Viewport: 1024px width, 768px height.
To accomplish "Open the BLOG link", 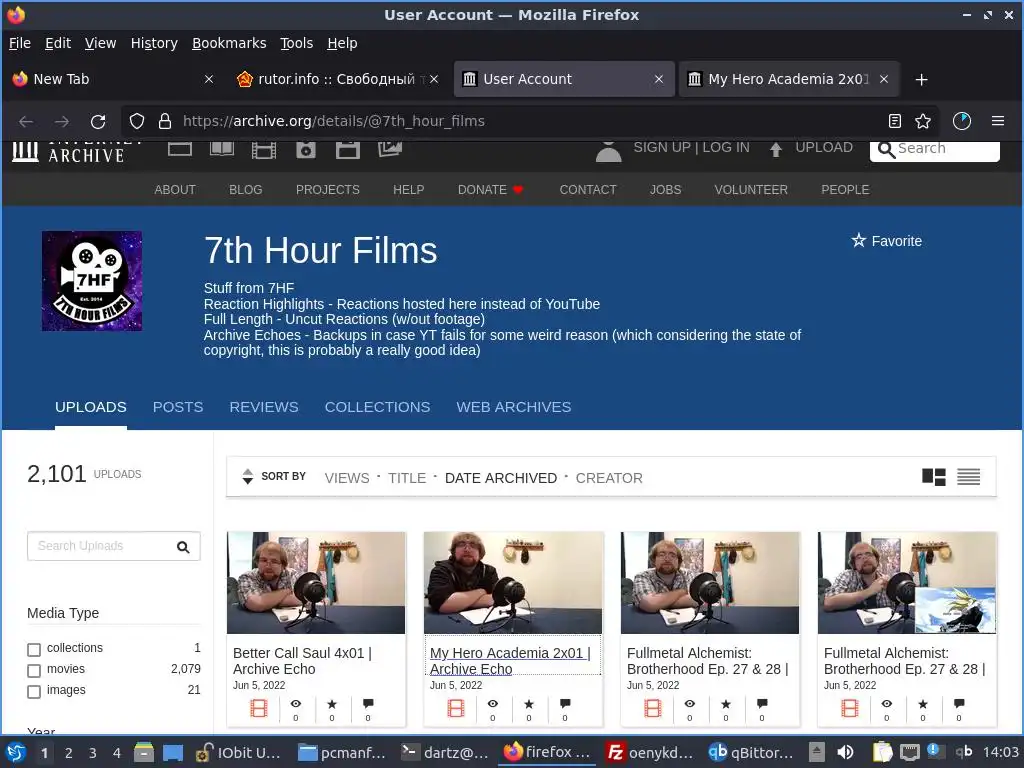I will coord(246,189).
